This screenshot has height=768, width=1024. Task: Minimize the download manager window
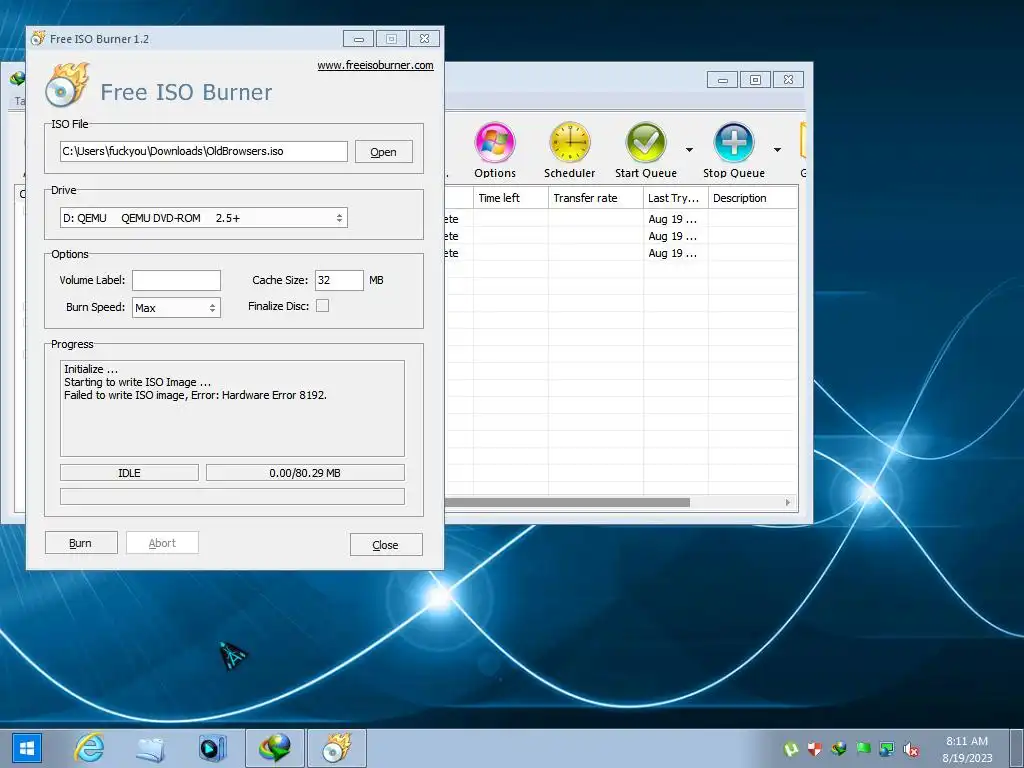722,80
